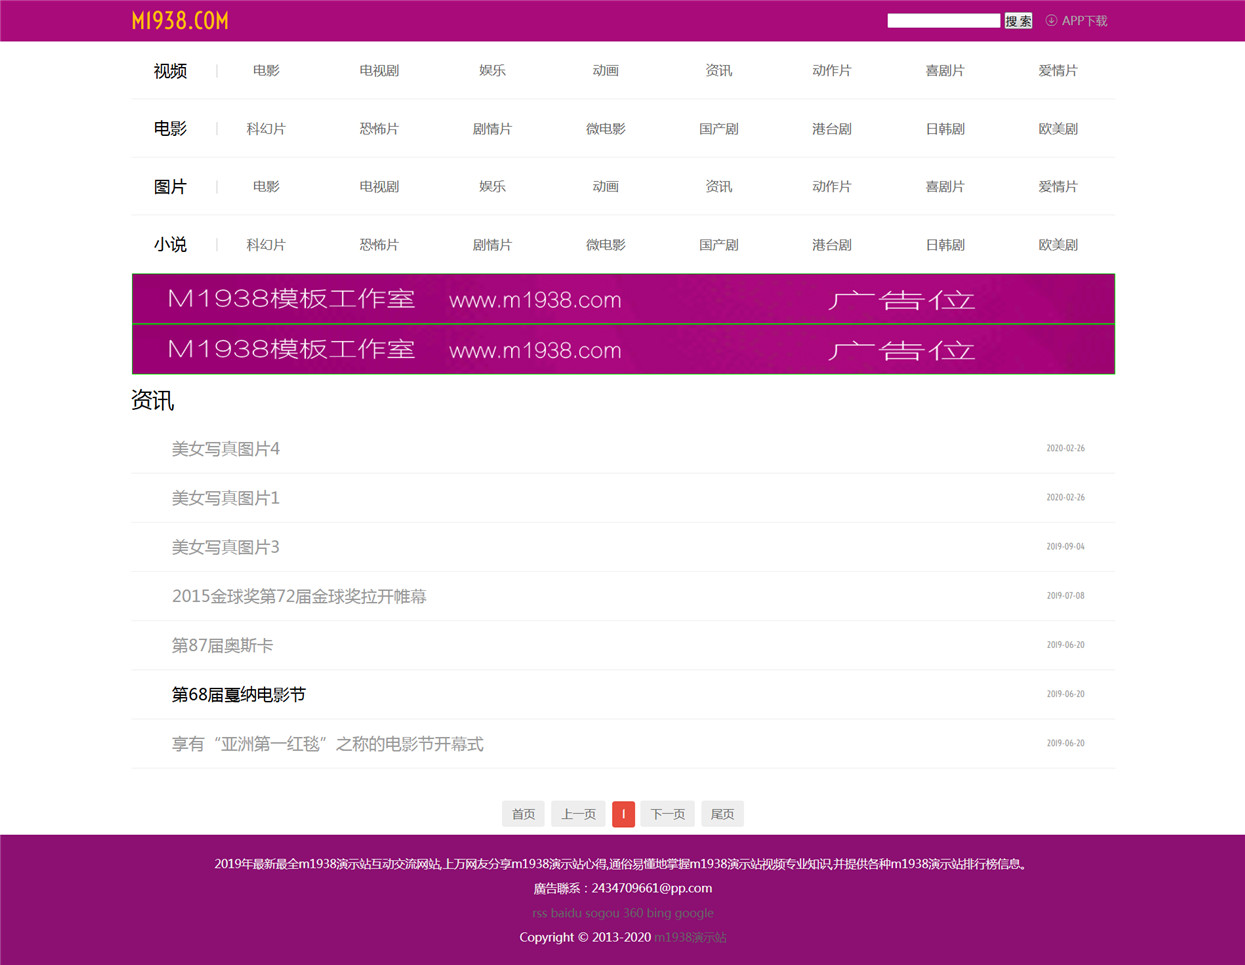Select 动画 in the 视频 row
Image resolution: width=1245 pixels, height=965 pixels.
605,71
